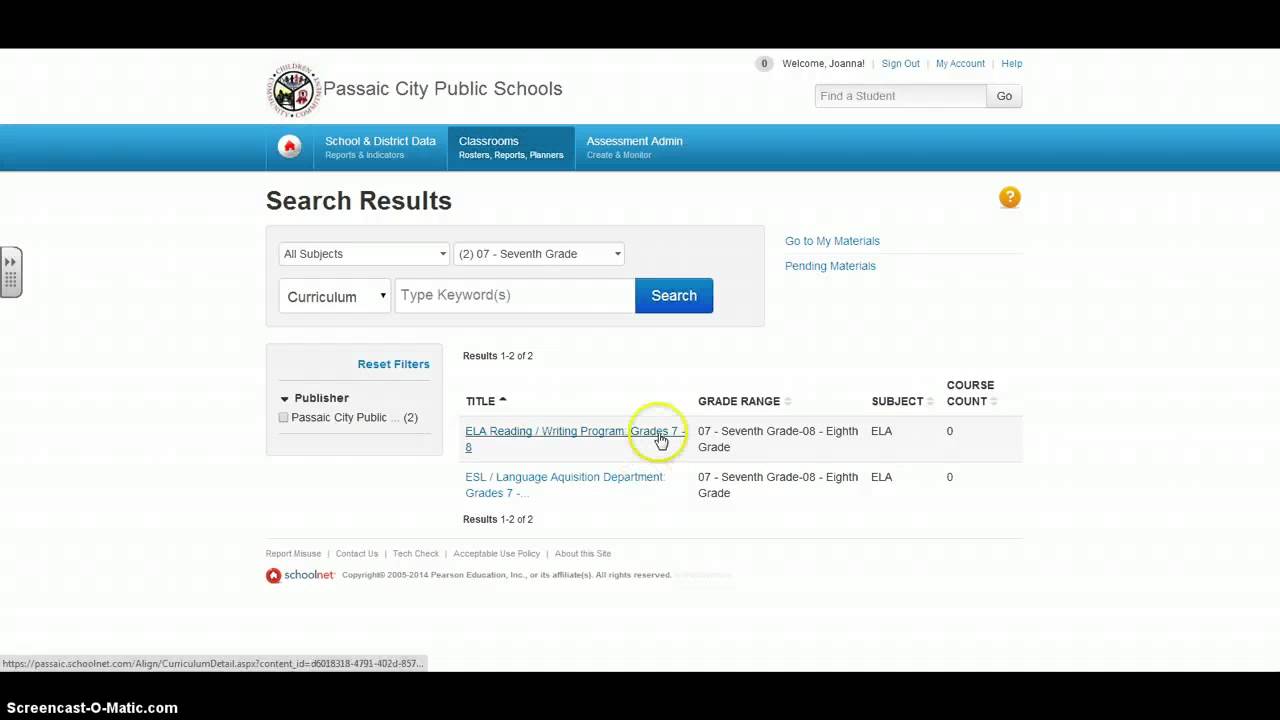Screen dimensions: 1280x720
Task: Open Pending Materials link
Action: tap(830, 266)
